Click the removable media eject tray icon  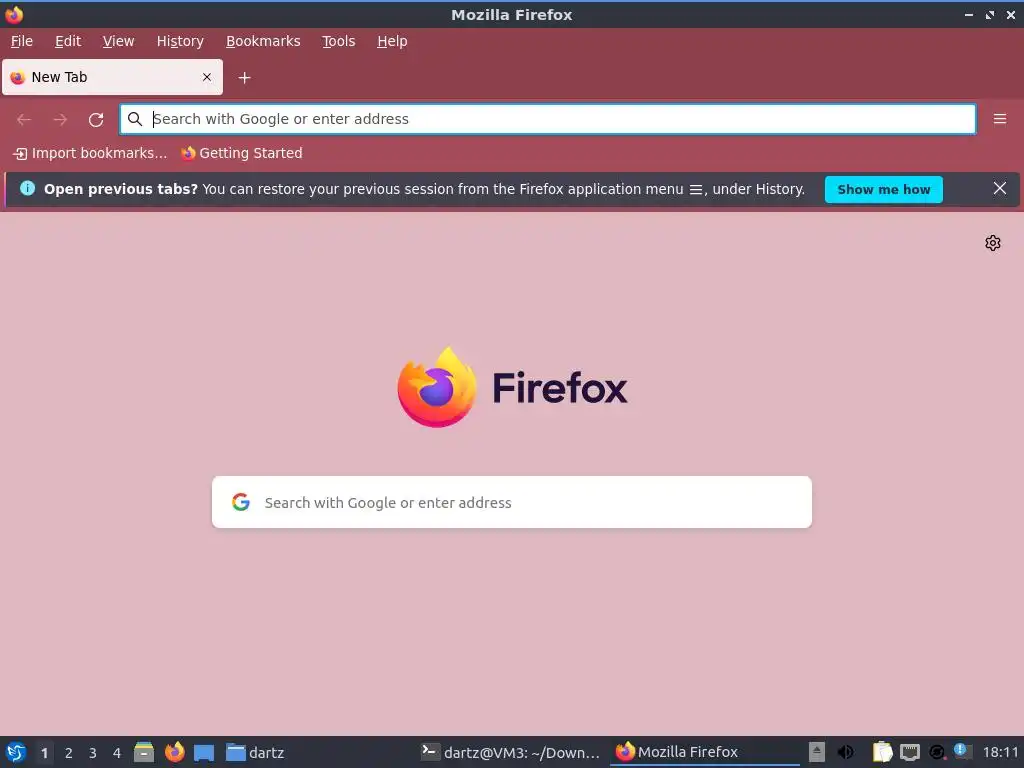click(x=816, y=752)
